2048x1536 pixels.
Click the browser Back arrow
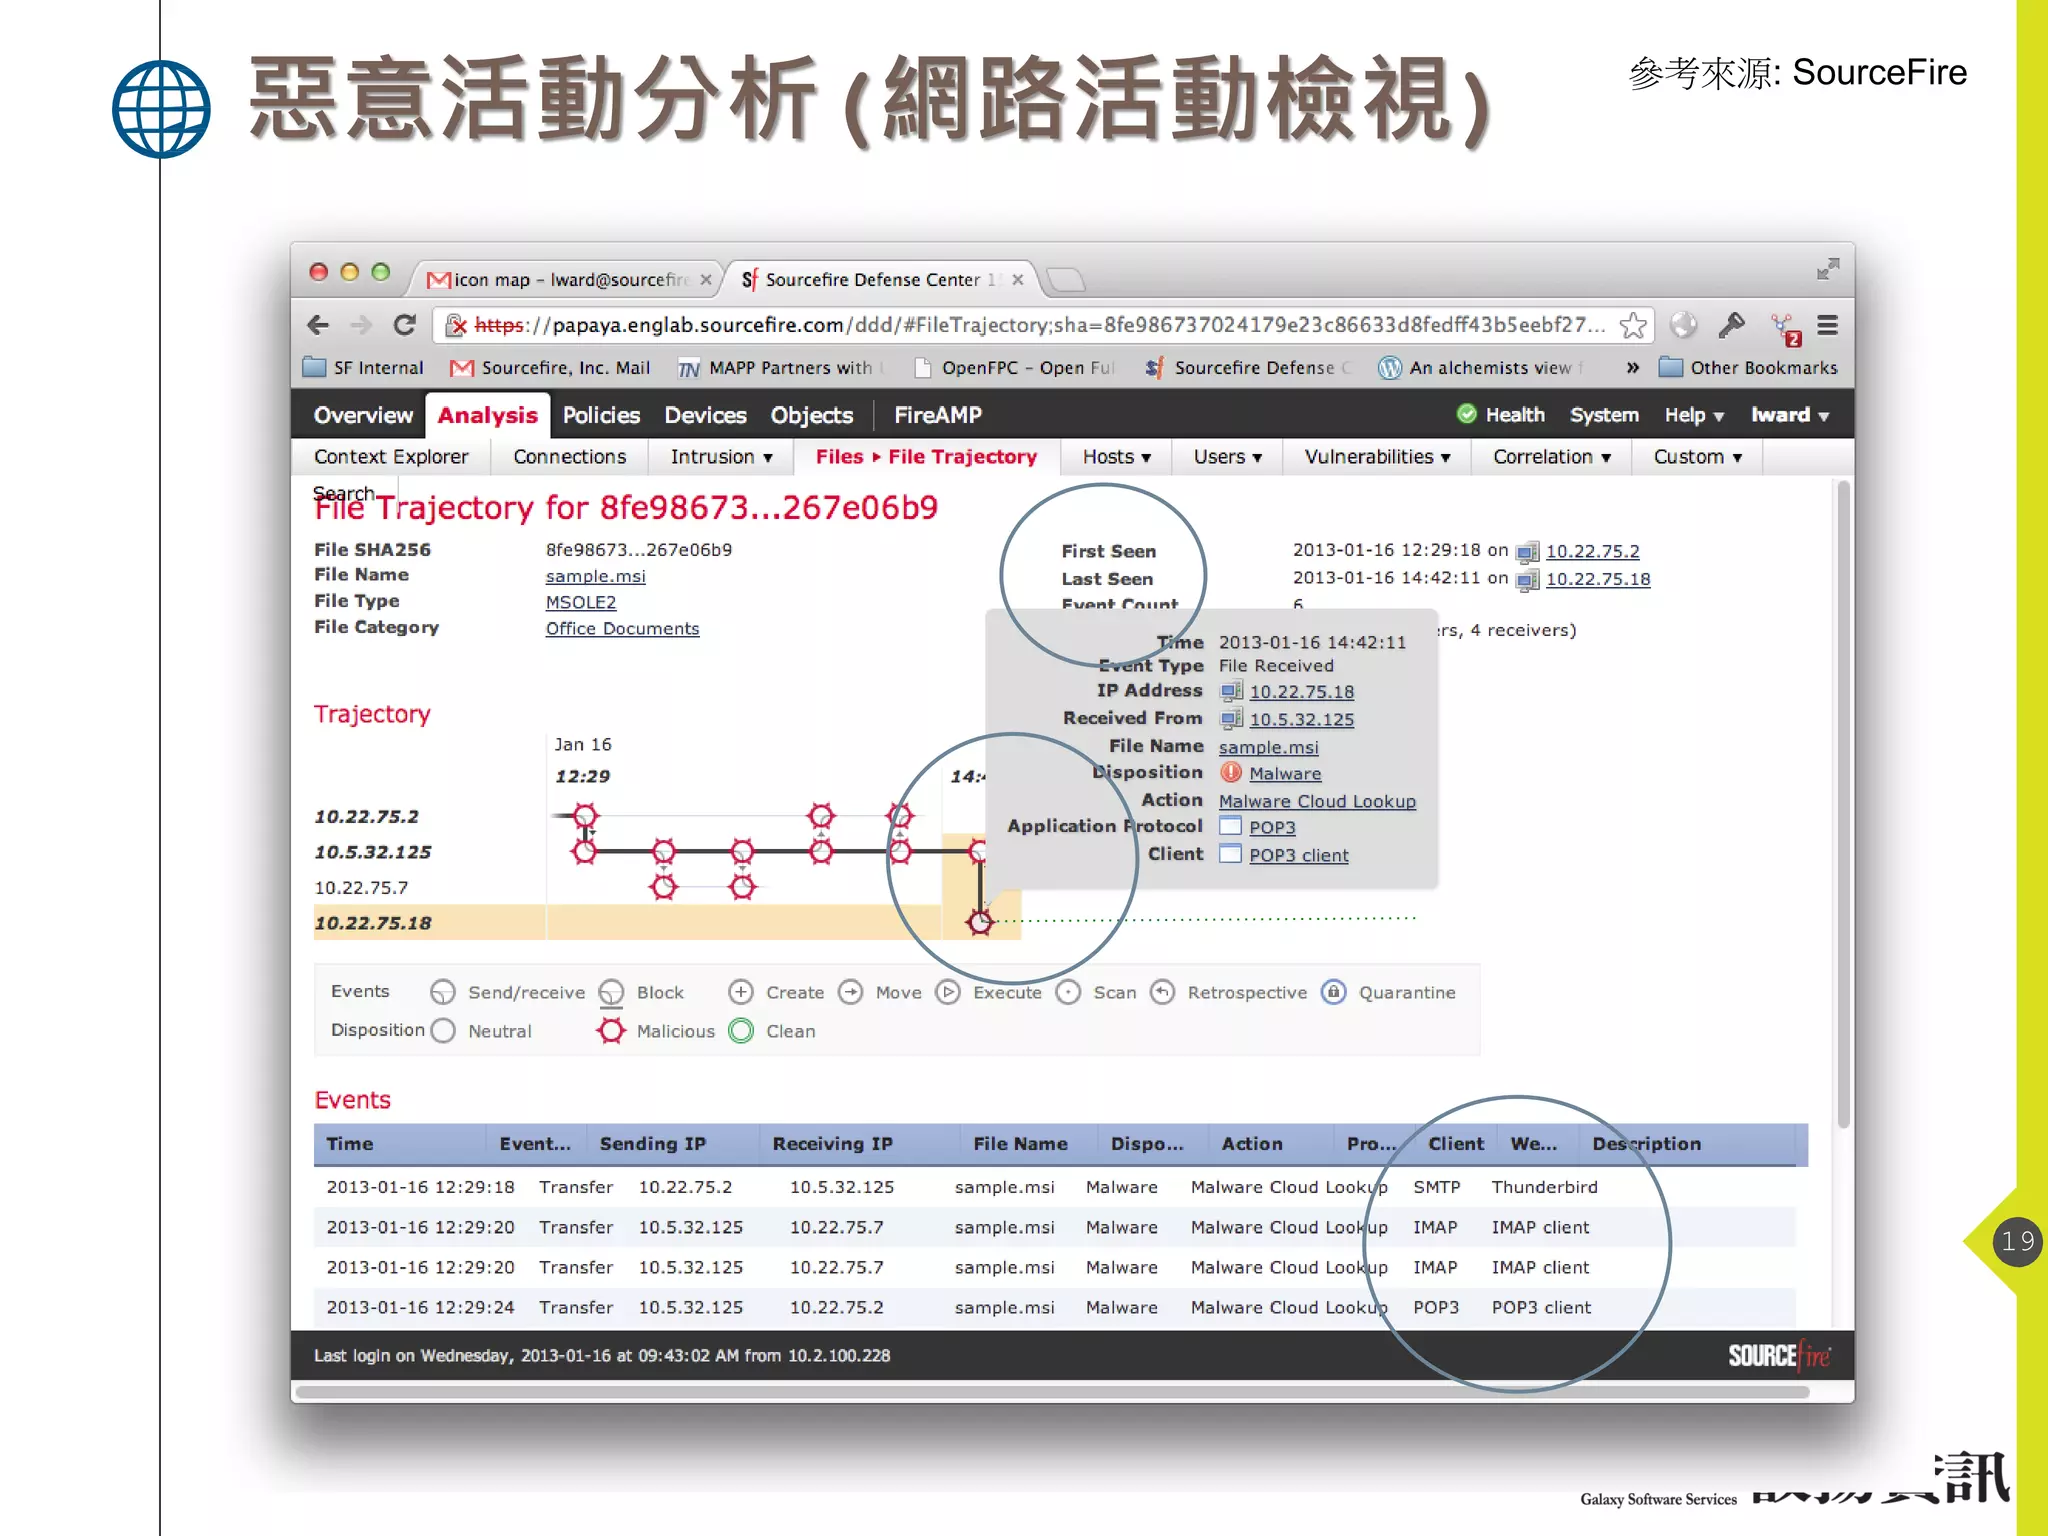(x=318, y=325)
